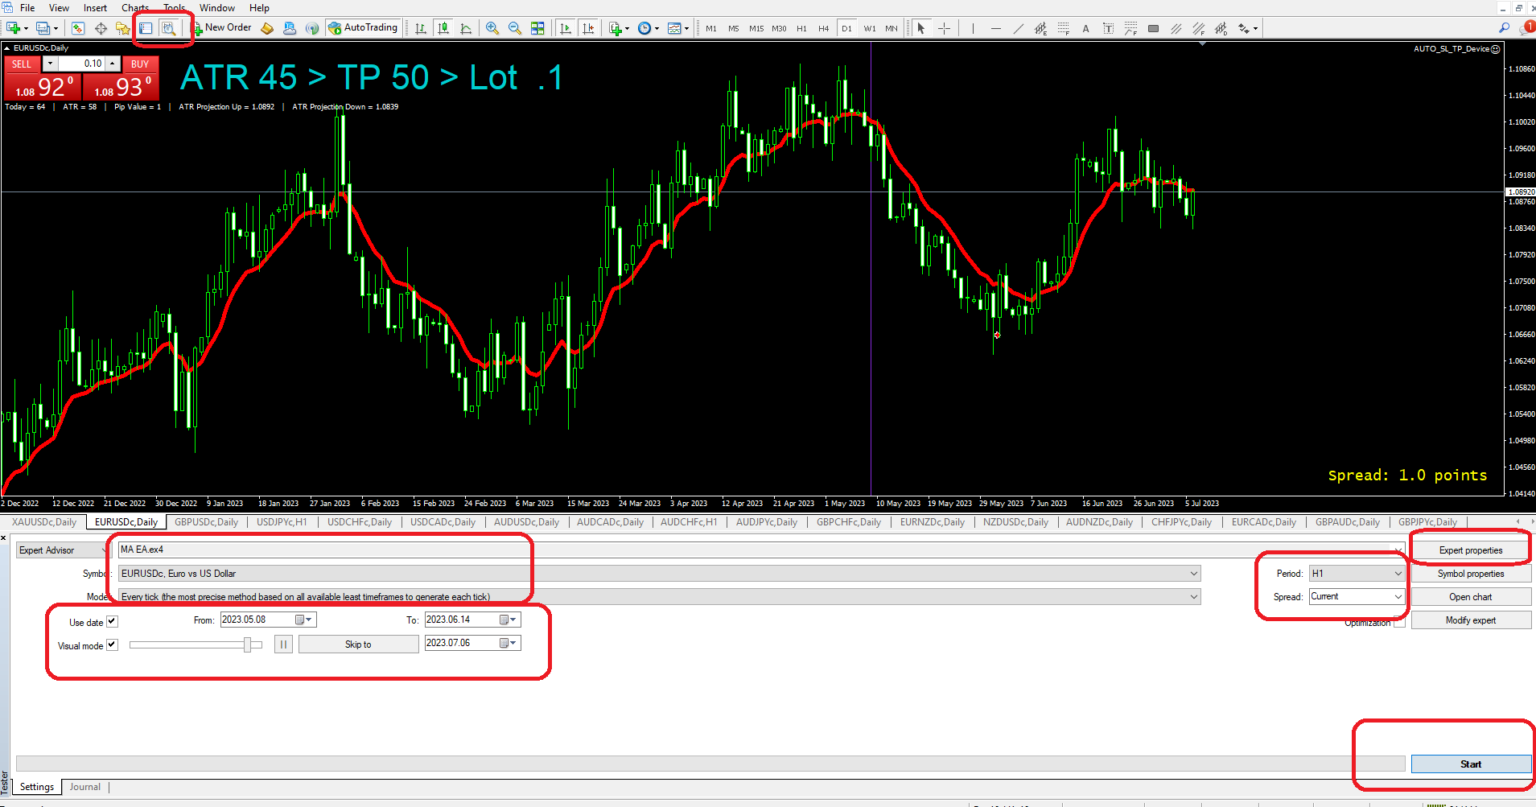This screenshot has height=807, width=1536.
Task: Click the Skip to button
Action: coord(358,644)
